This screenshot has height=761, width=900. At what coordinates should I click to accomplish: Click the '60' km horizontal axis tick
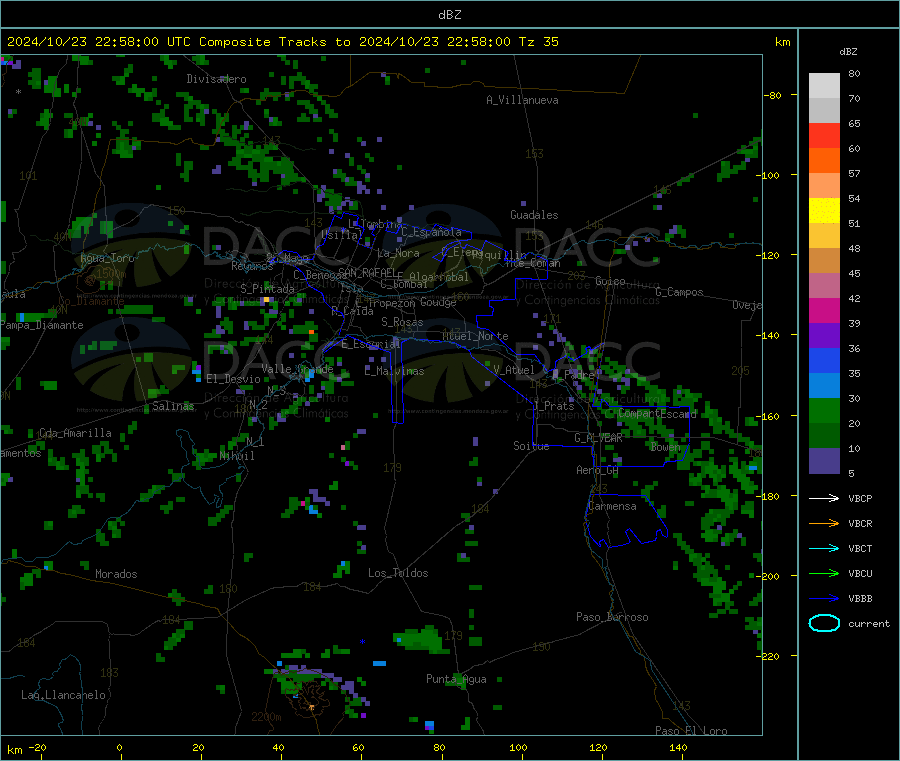(358, 747)
